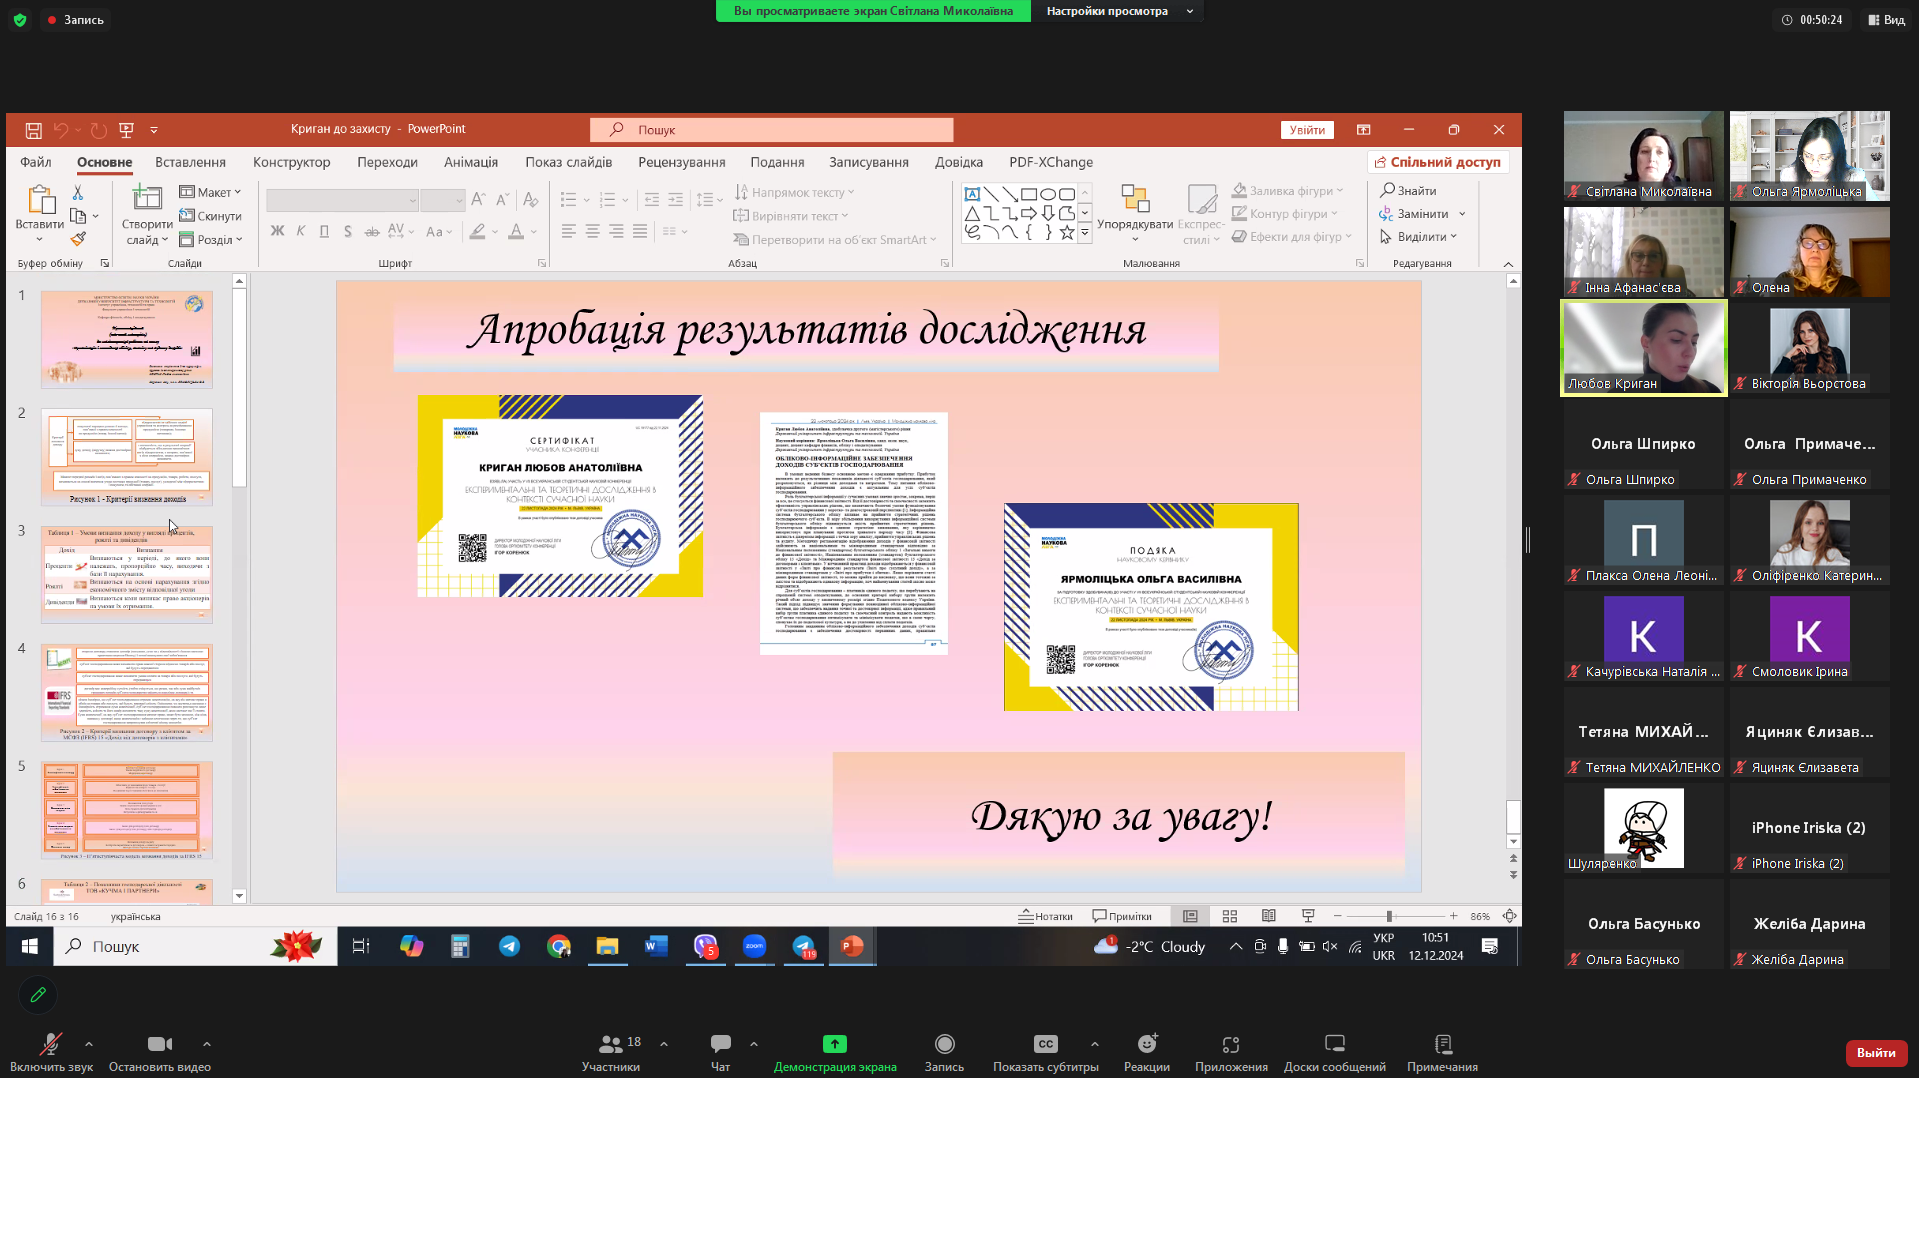
Task: Open Zoom Участники participants panel
Action: (x=611, y=1053)
